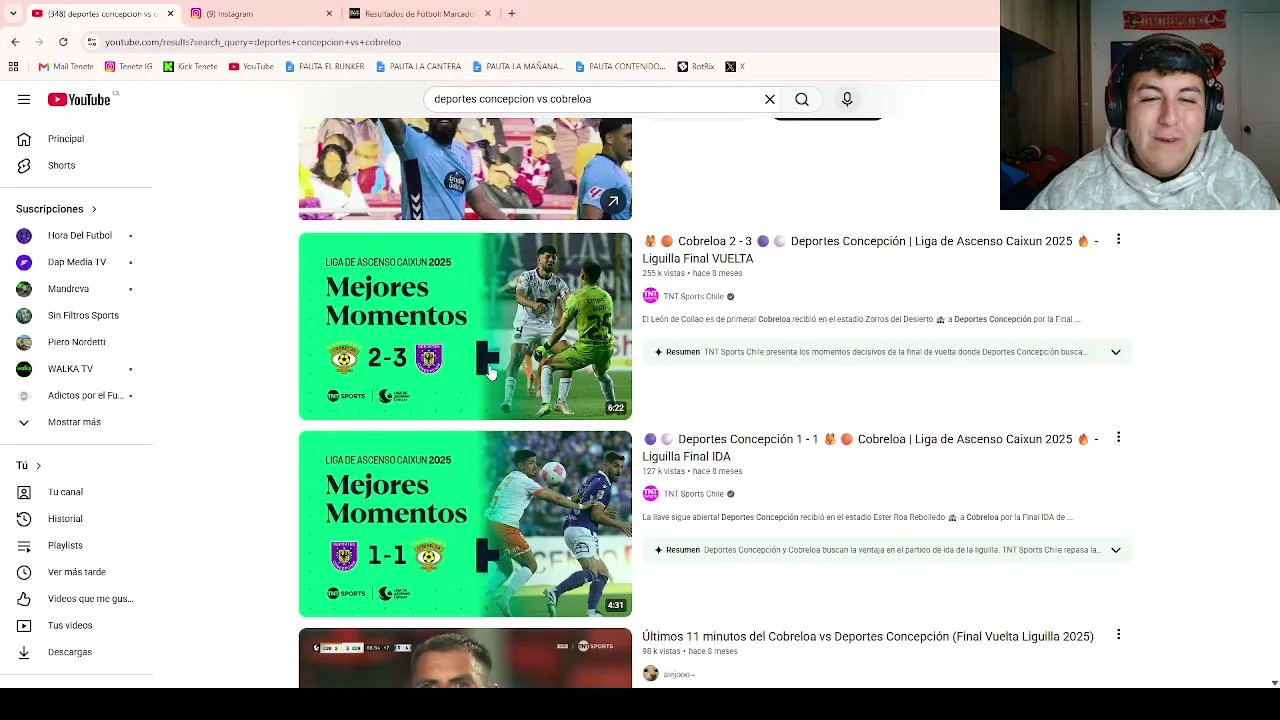Open options menu for Concepción 1 - 1 video
The image size is (1280, 720).
click(x=1118, y=438)
